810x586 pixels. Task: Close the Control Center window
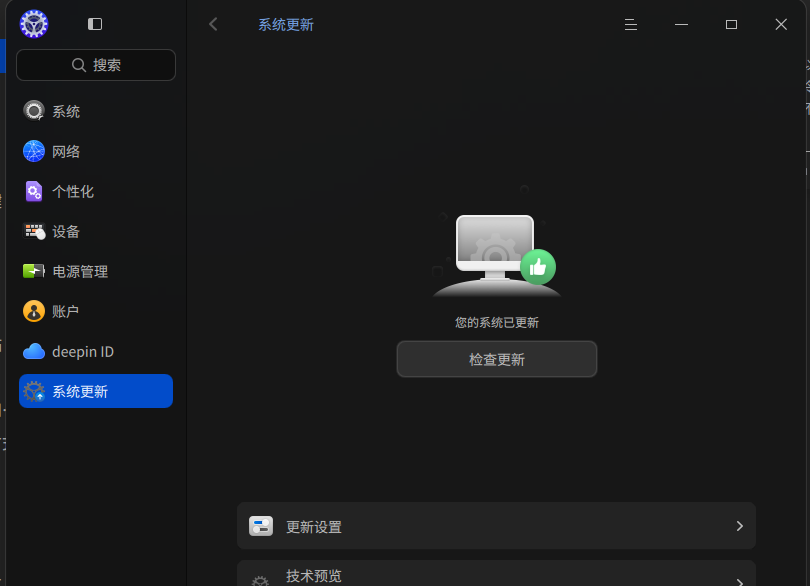(781, 24)
